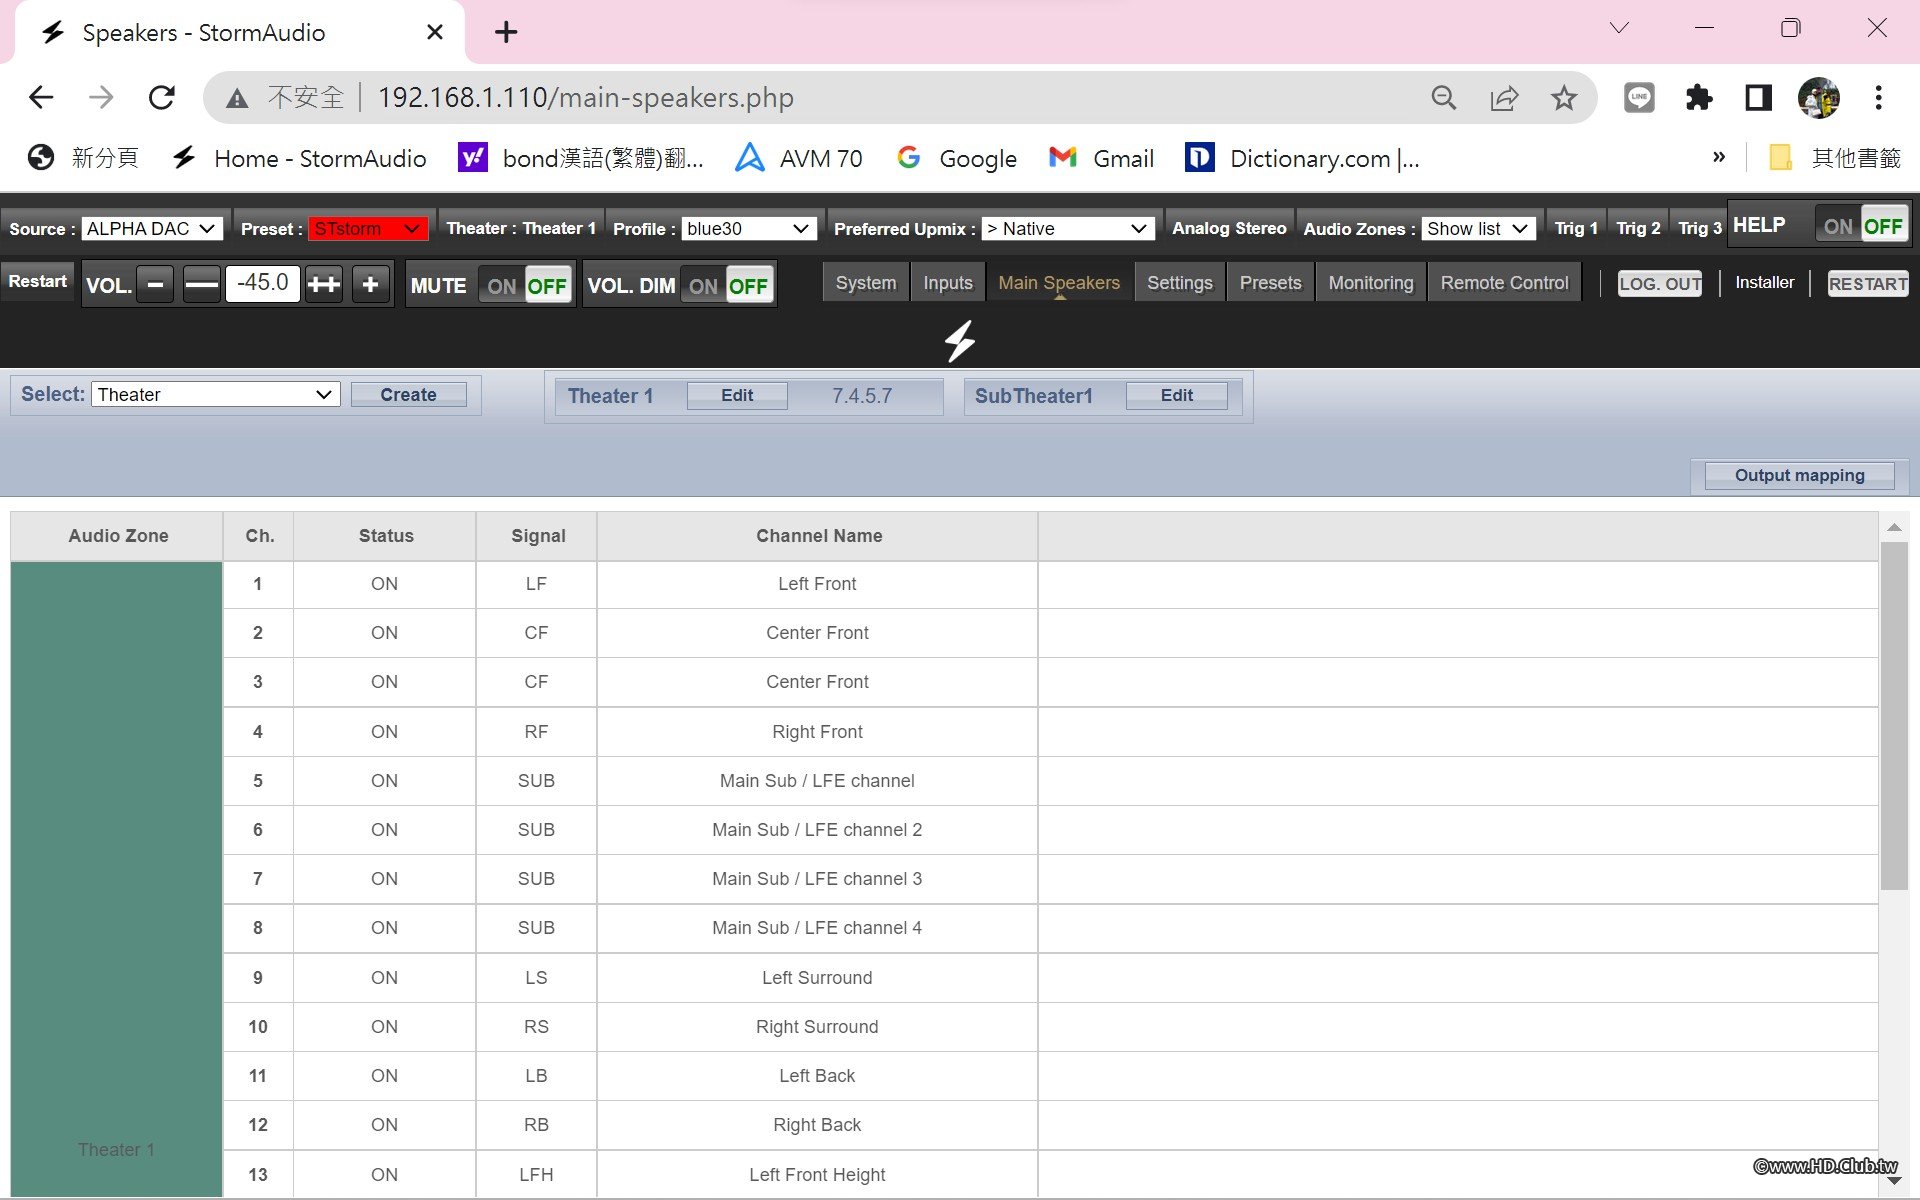The height and width of the screenshot is (1200, 1920).
Task: Toggle Trig 3
Action: [1699, 228]
